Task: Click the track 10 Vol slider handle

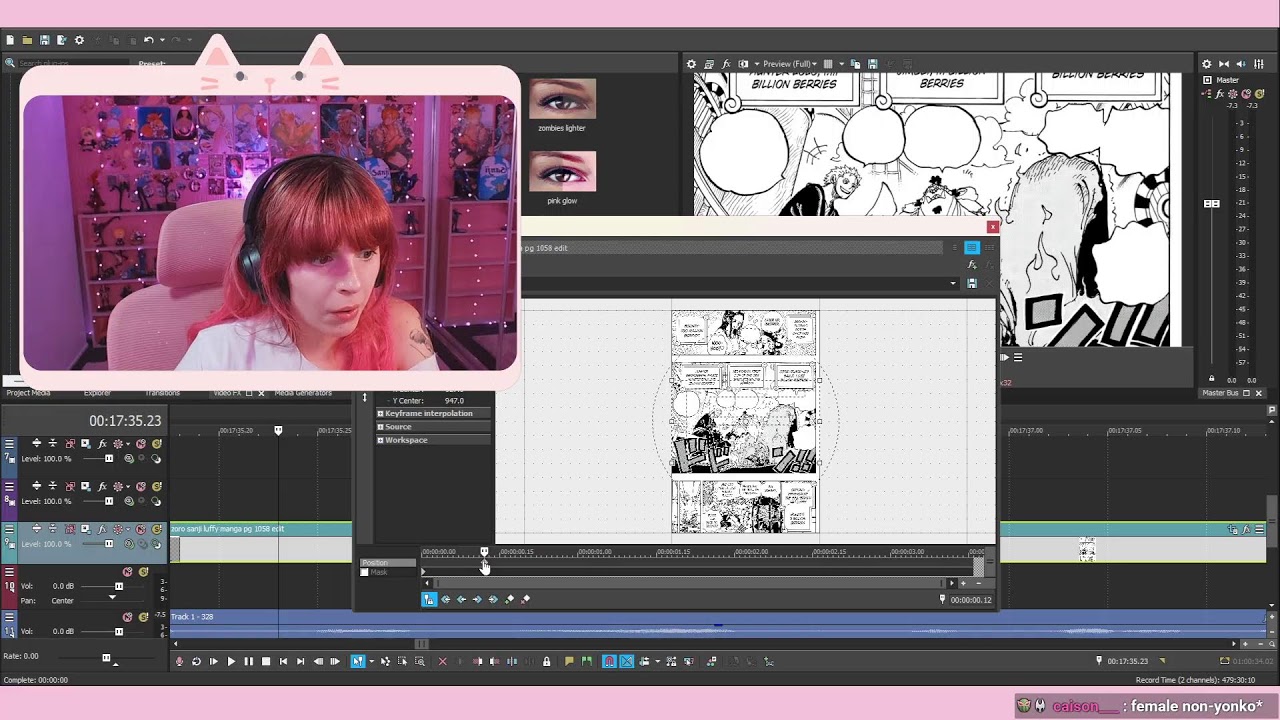Action: click(x=119, y=586)
